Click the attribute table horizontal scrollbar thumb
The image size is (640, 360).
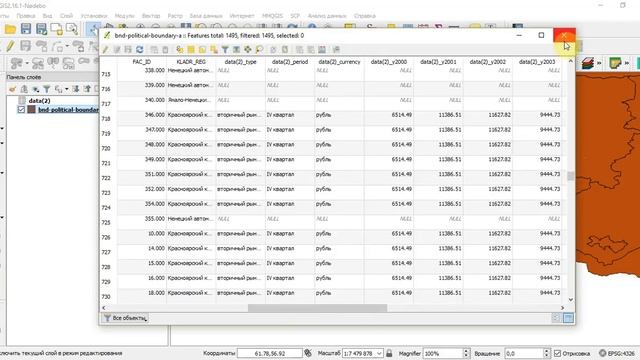[318, 308]
